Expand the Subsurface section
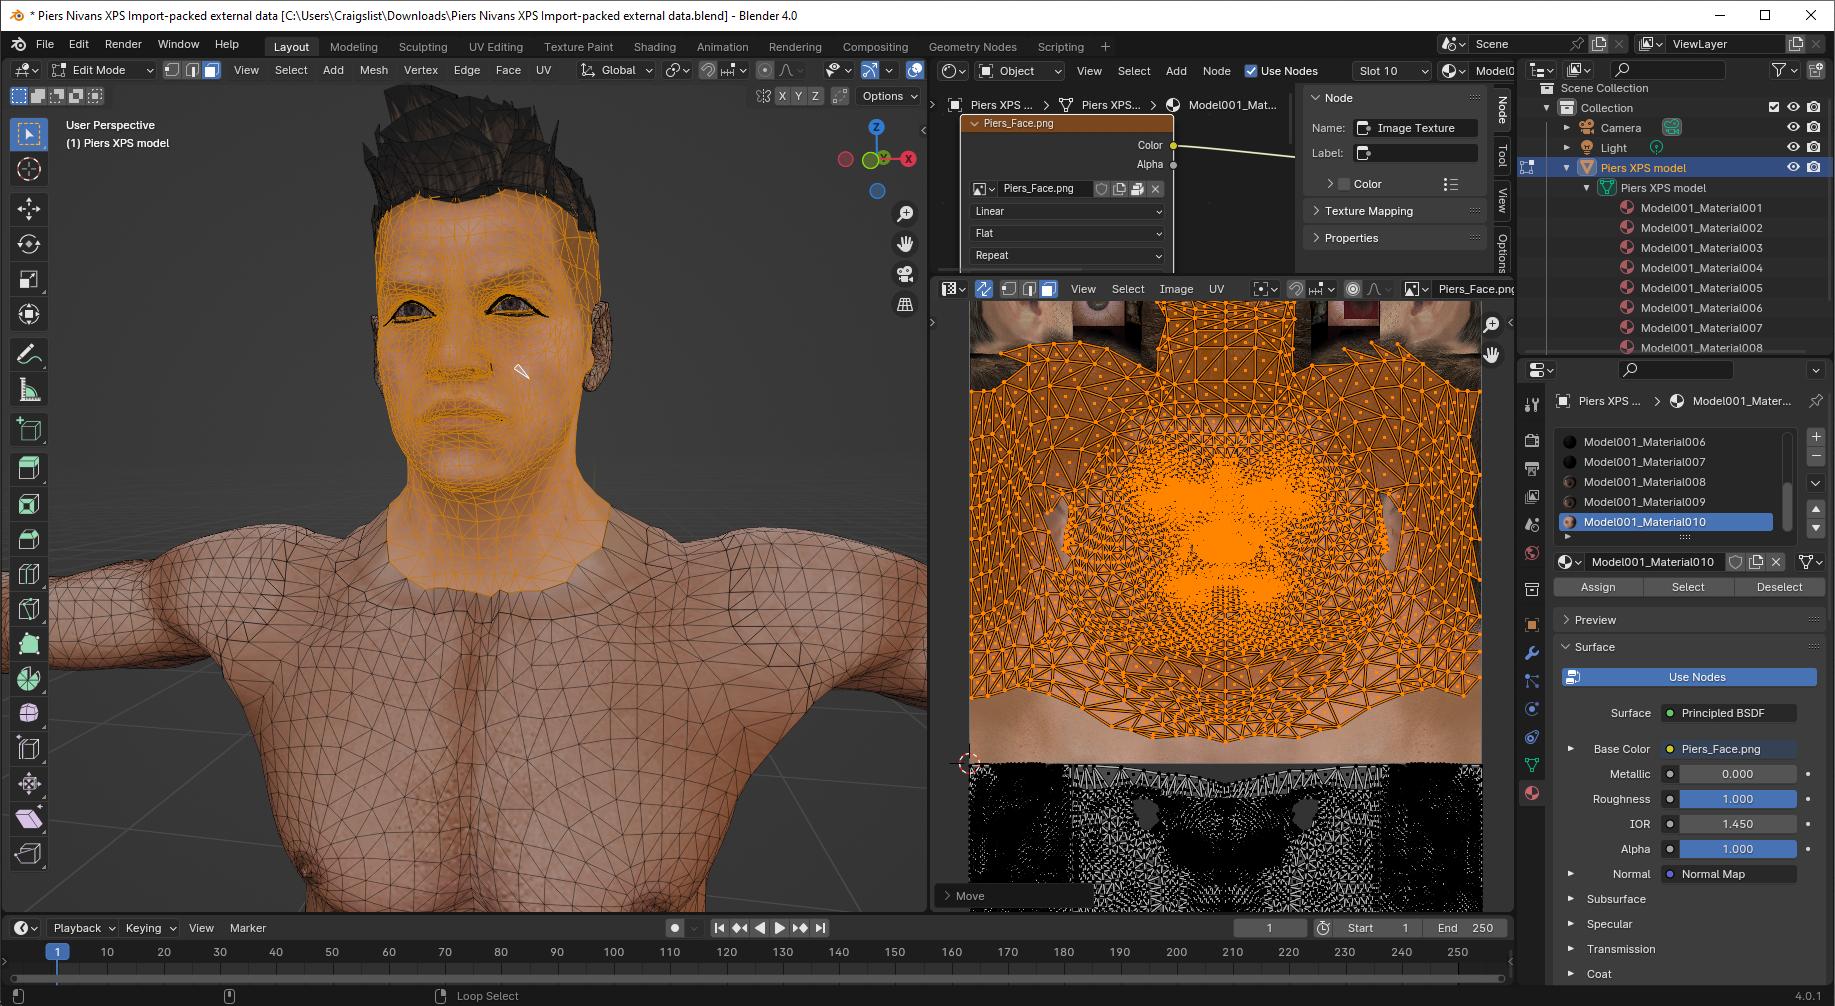The width and height of the screenshot is (1835, 1006). click(x=1615, y=899)
